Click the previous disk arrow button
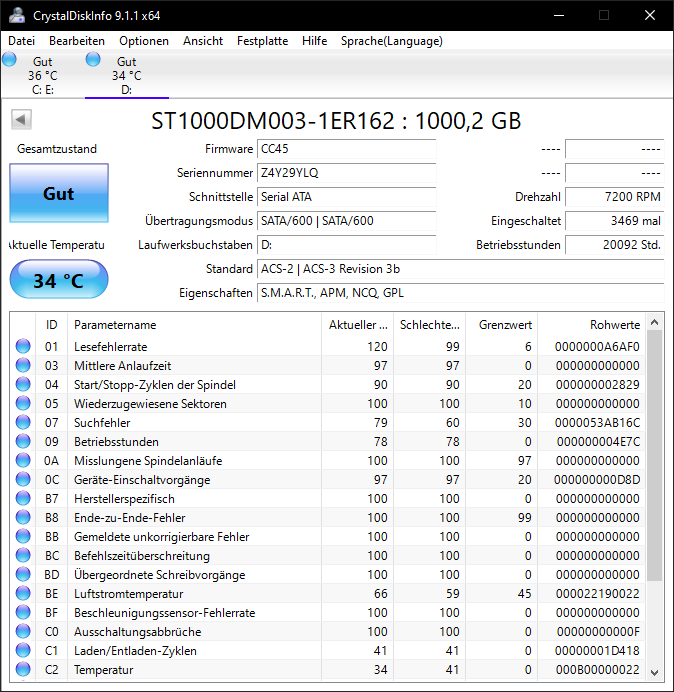674x692 pixels. click(21, 119)
